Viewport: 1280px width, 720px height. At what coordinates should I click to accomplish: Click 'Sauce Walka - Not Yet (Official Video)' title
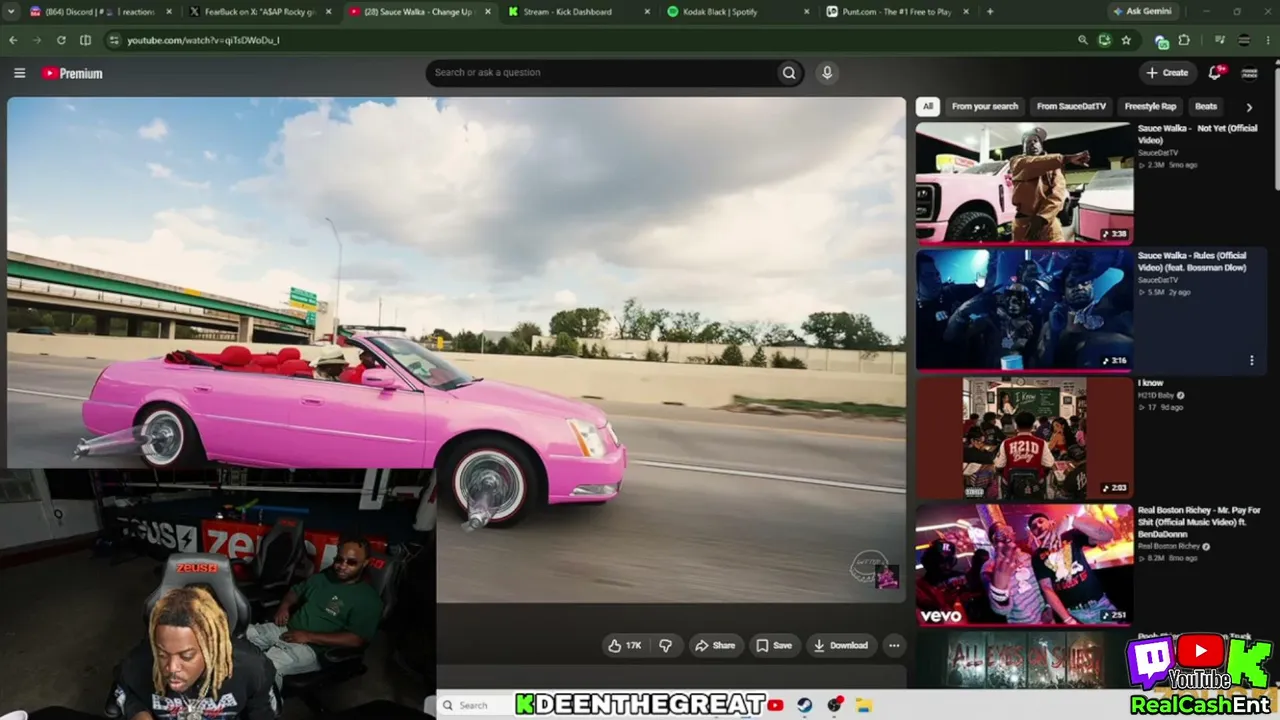1197,134
